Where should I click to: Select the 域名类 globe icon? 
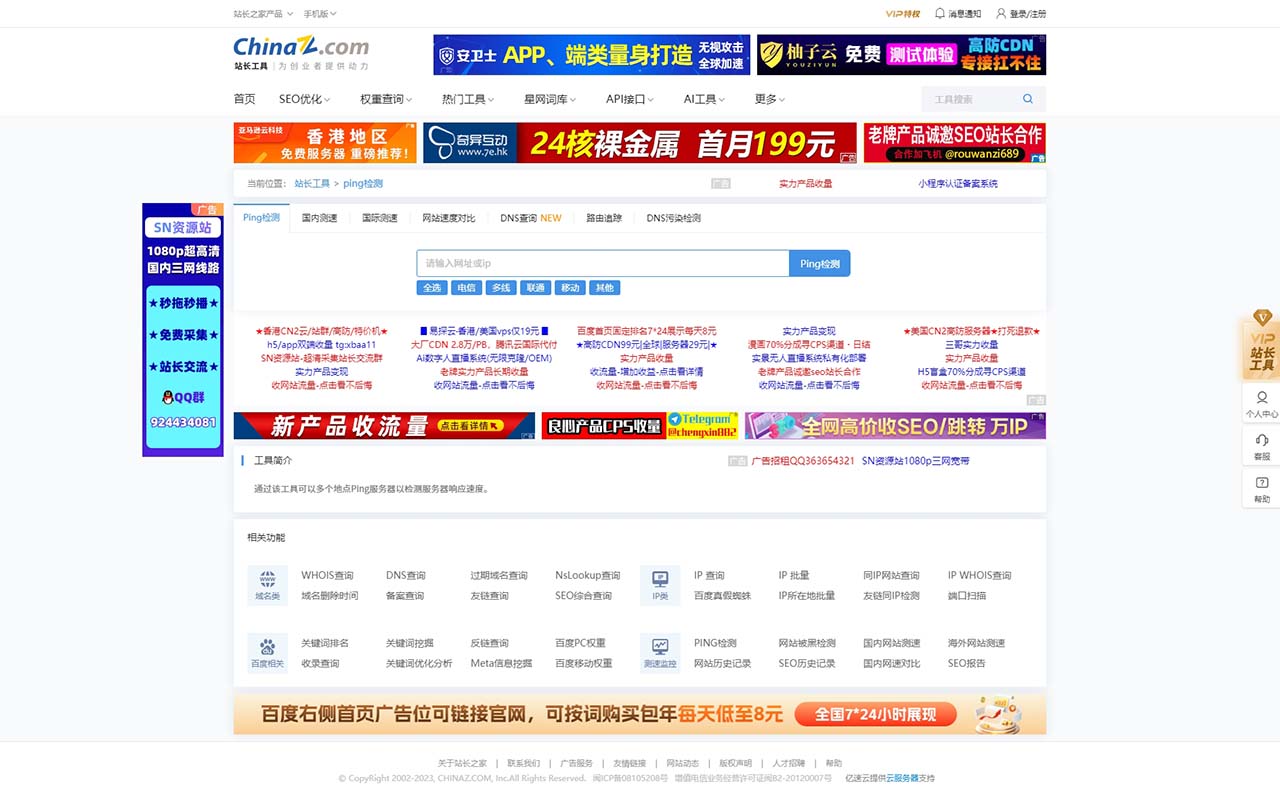point(267,585)
